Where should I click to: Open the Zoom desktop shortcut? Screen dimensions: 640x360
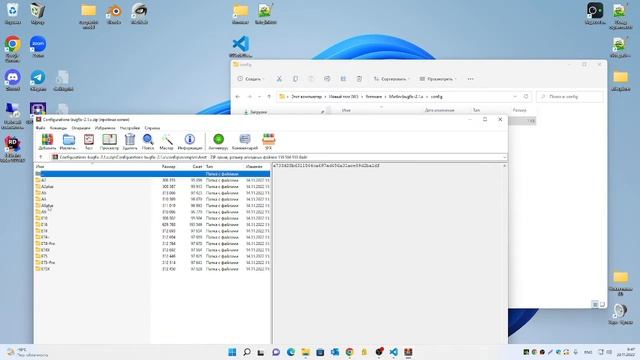[x=38, y=46]
